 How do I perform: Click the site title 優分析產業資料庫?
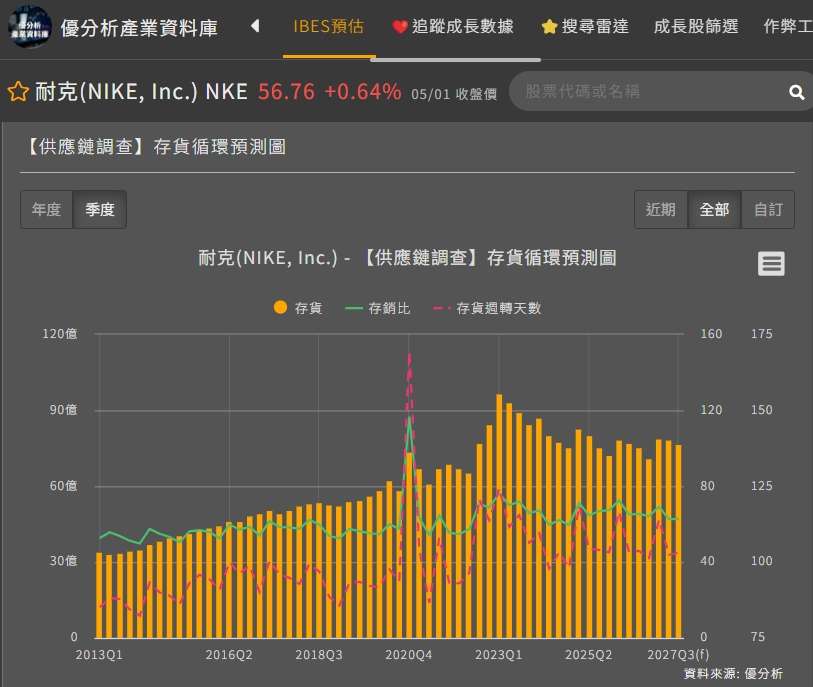pyautogui.click(x=139, y=27)
